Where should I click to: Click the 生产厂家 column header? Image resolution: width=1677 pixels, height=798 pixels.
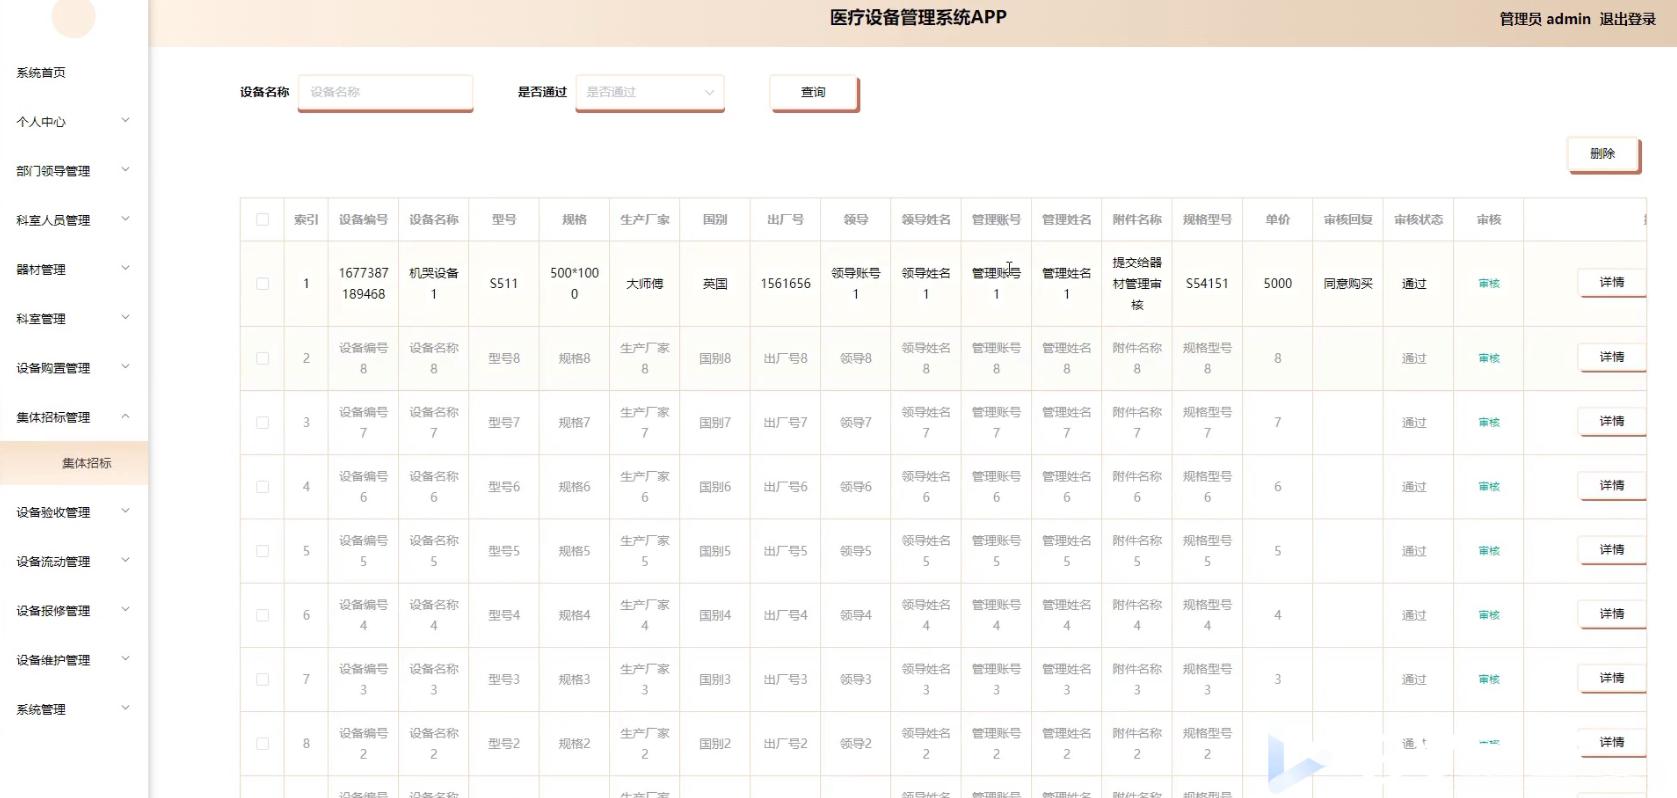click(x=645, y=220)
